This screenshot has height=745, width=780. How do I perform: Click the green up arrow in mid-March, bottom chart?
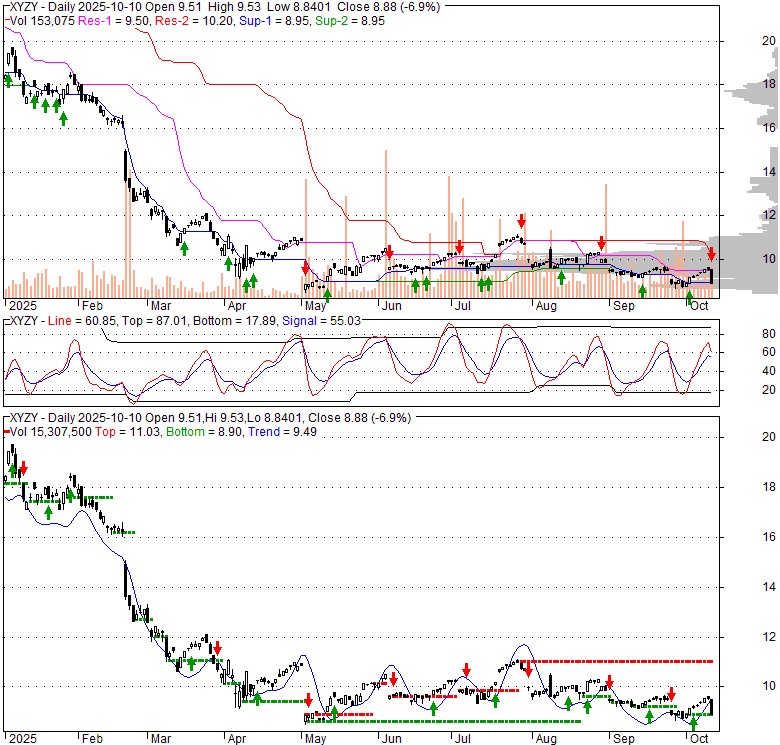coord(190,660)
